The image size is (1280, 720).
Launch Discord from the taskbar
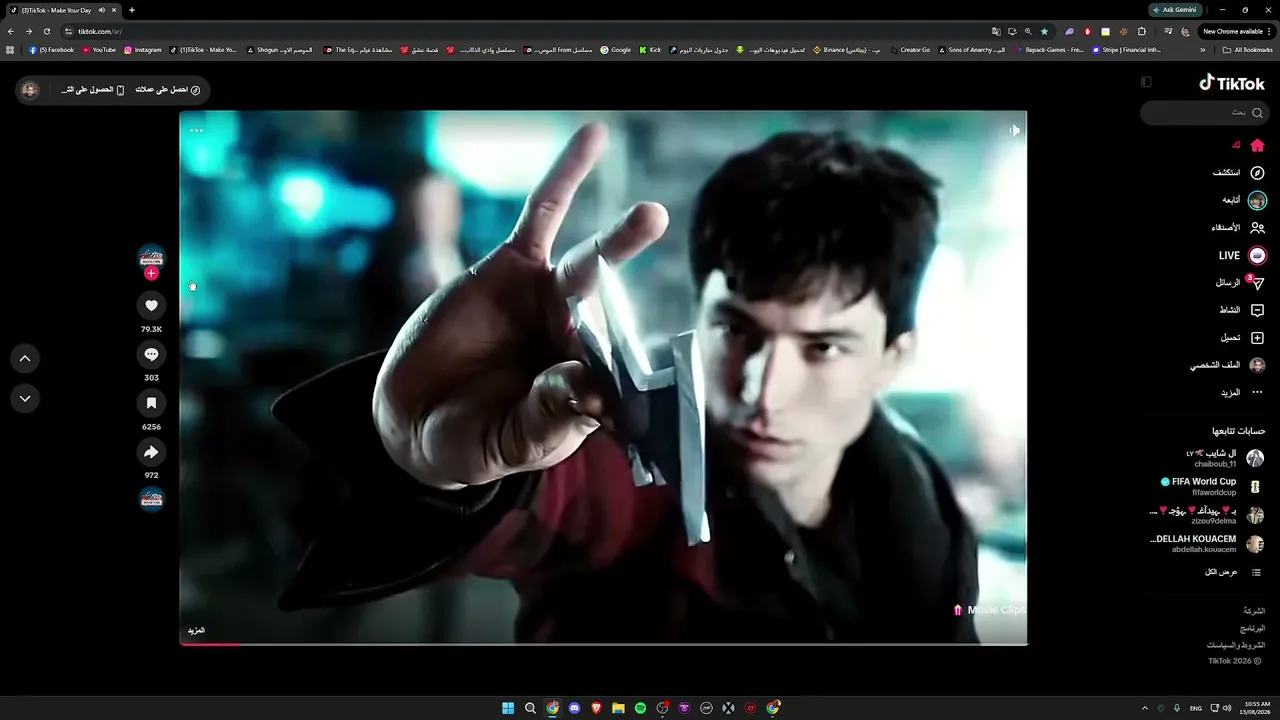click(x=574, y=708)
